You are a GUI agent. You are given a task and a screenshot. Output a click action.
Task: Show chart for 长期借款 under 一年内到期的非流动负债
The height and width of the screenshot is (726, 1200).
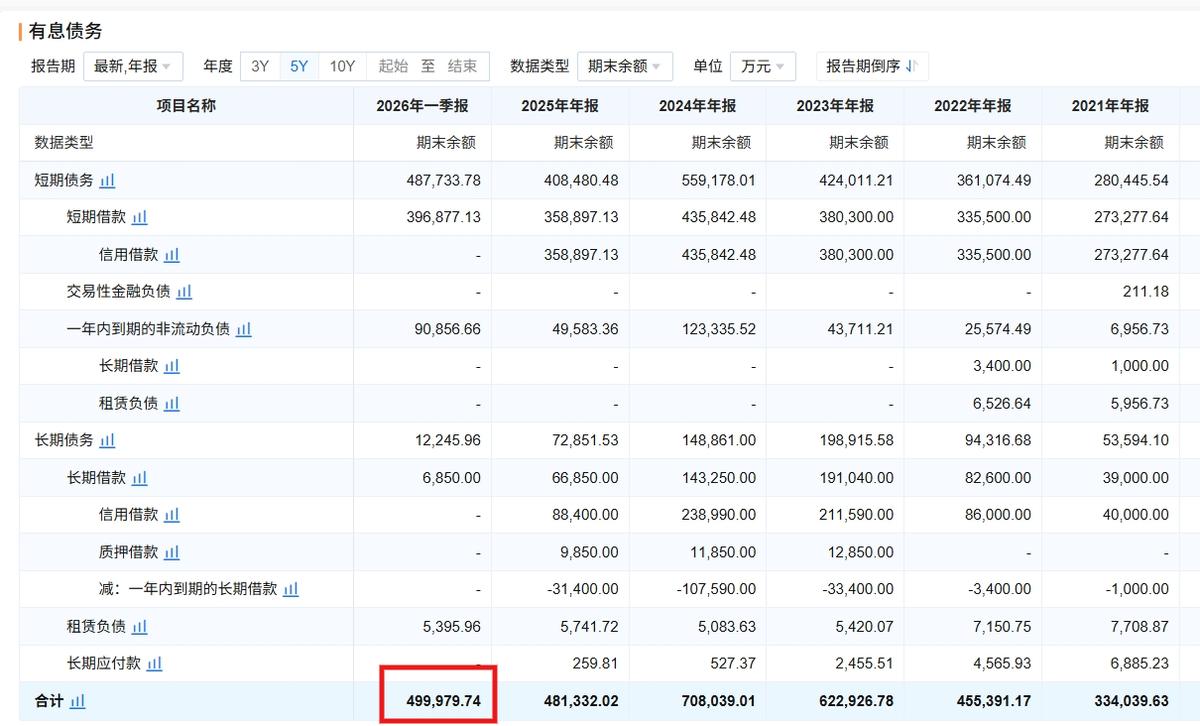(171, 366)
